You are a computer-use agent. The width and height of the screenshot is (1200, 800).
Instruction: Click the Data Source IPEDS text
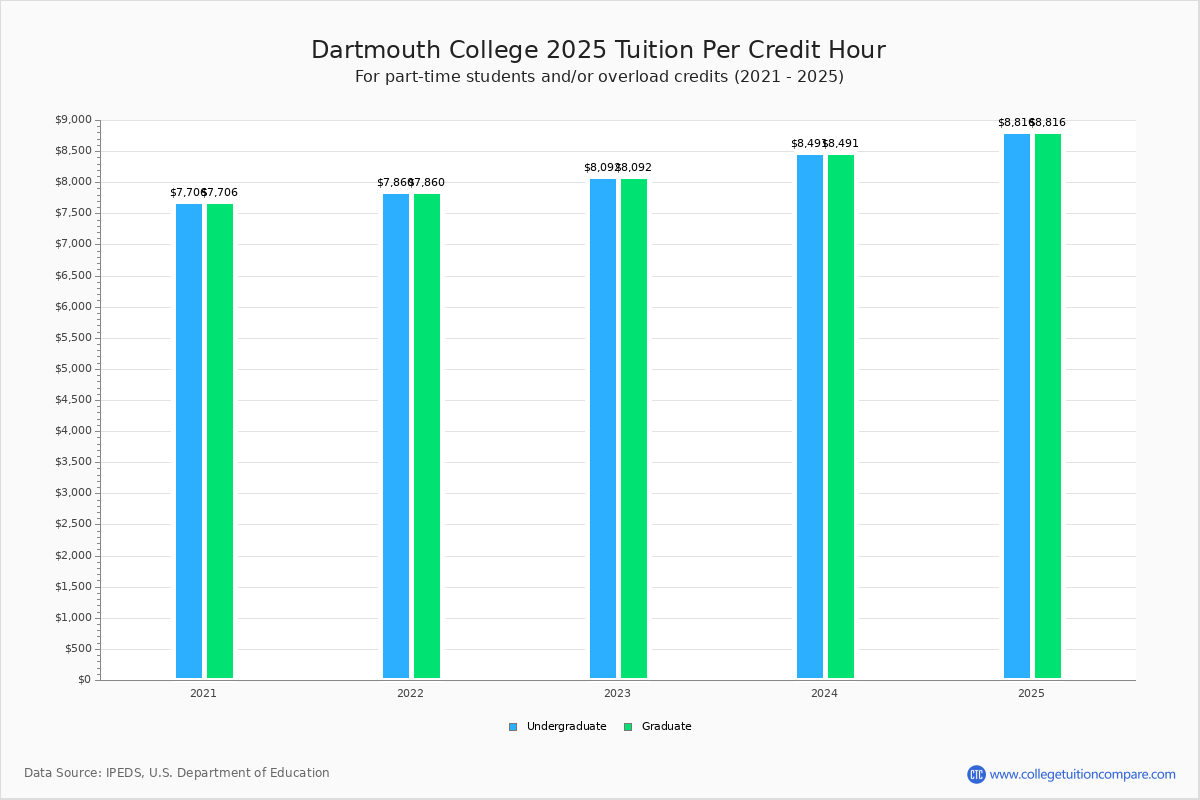tap(177, 773)
